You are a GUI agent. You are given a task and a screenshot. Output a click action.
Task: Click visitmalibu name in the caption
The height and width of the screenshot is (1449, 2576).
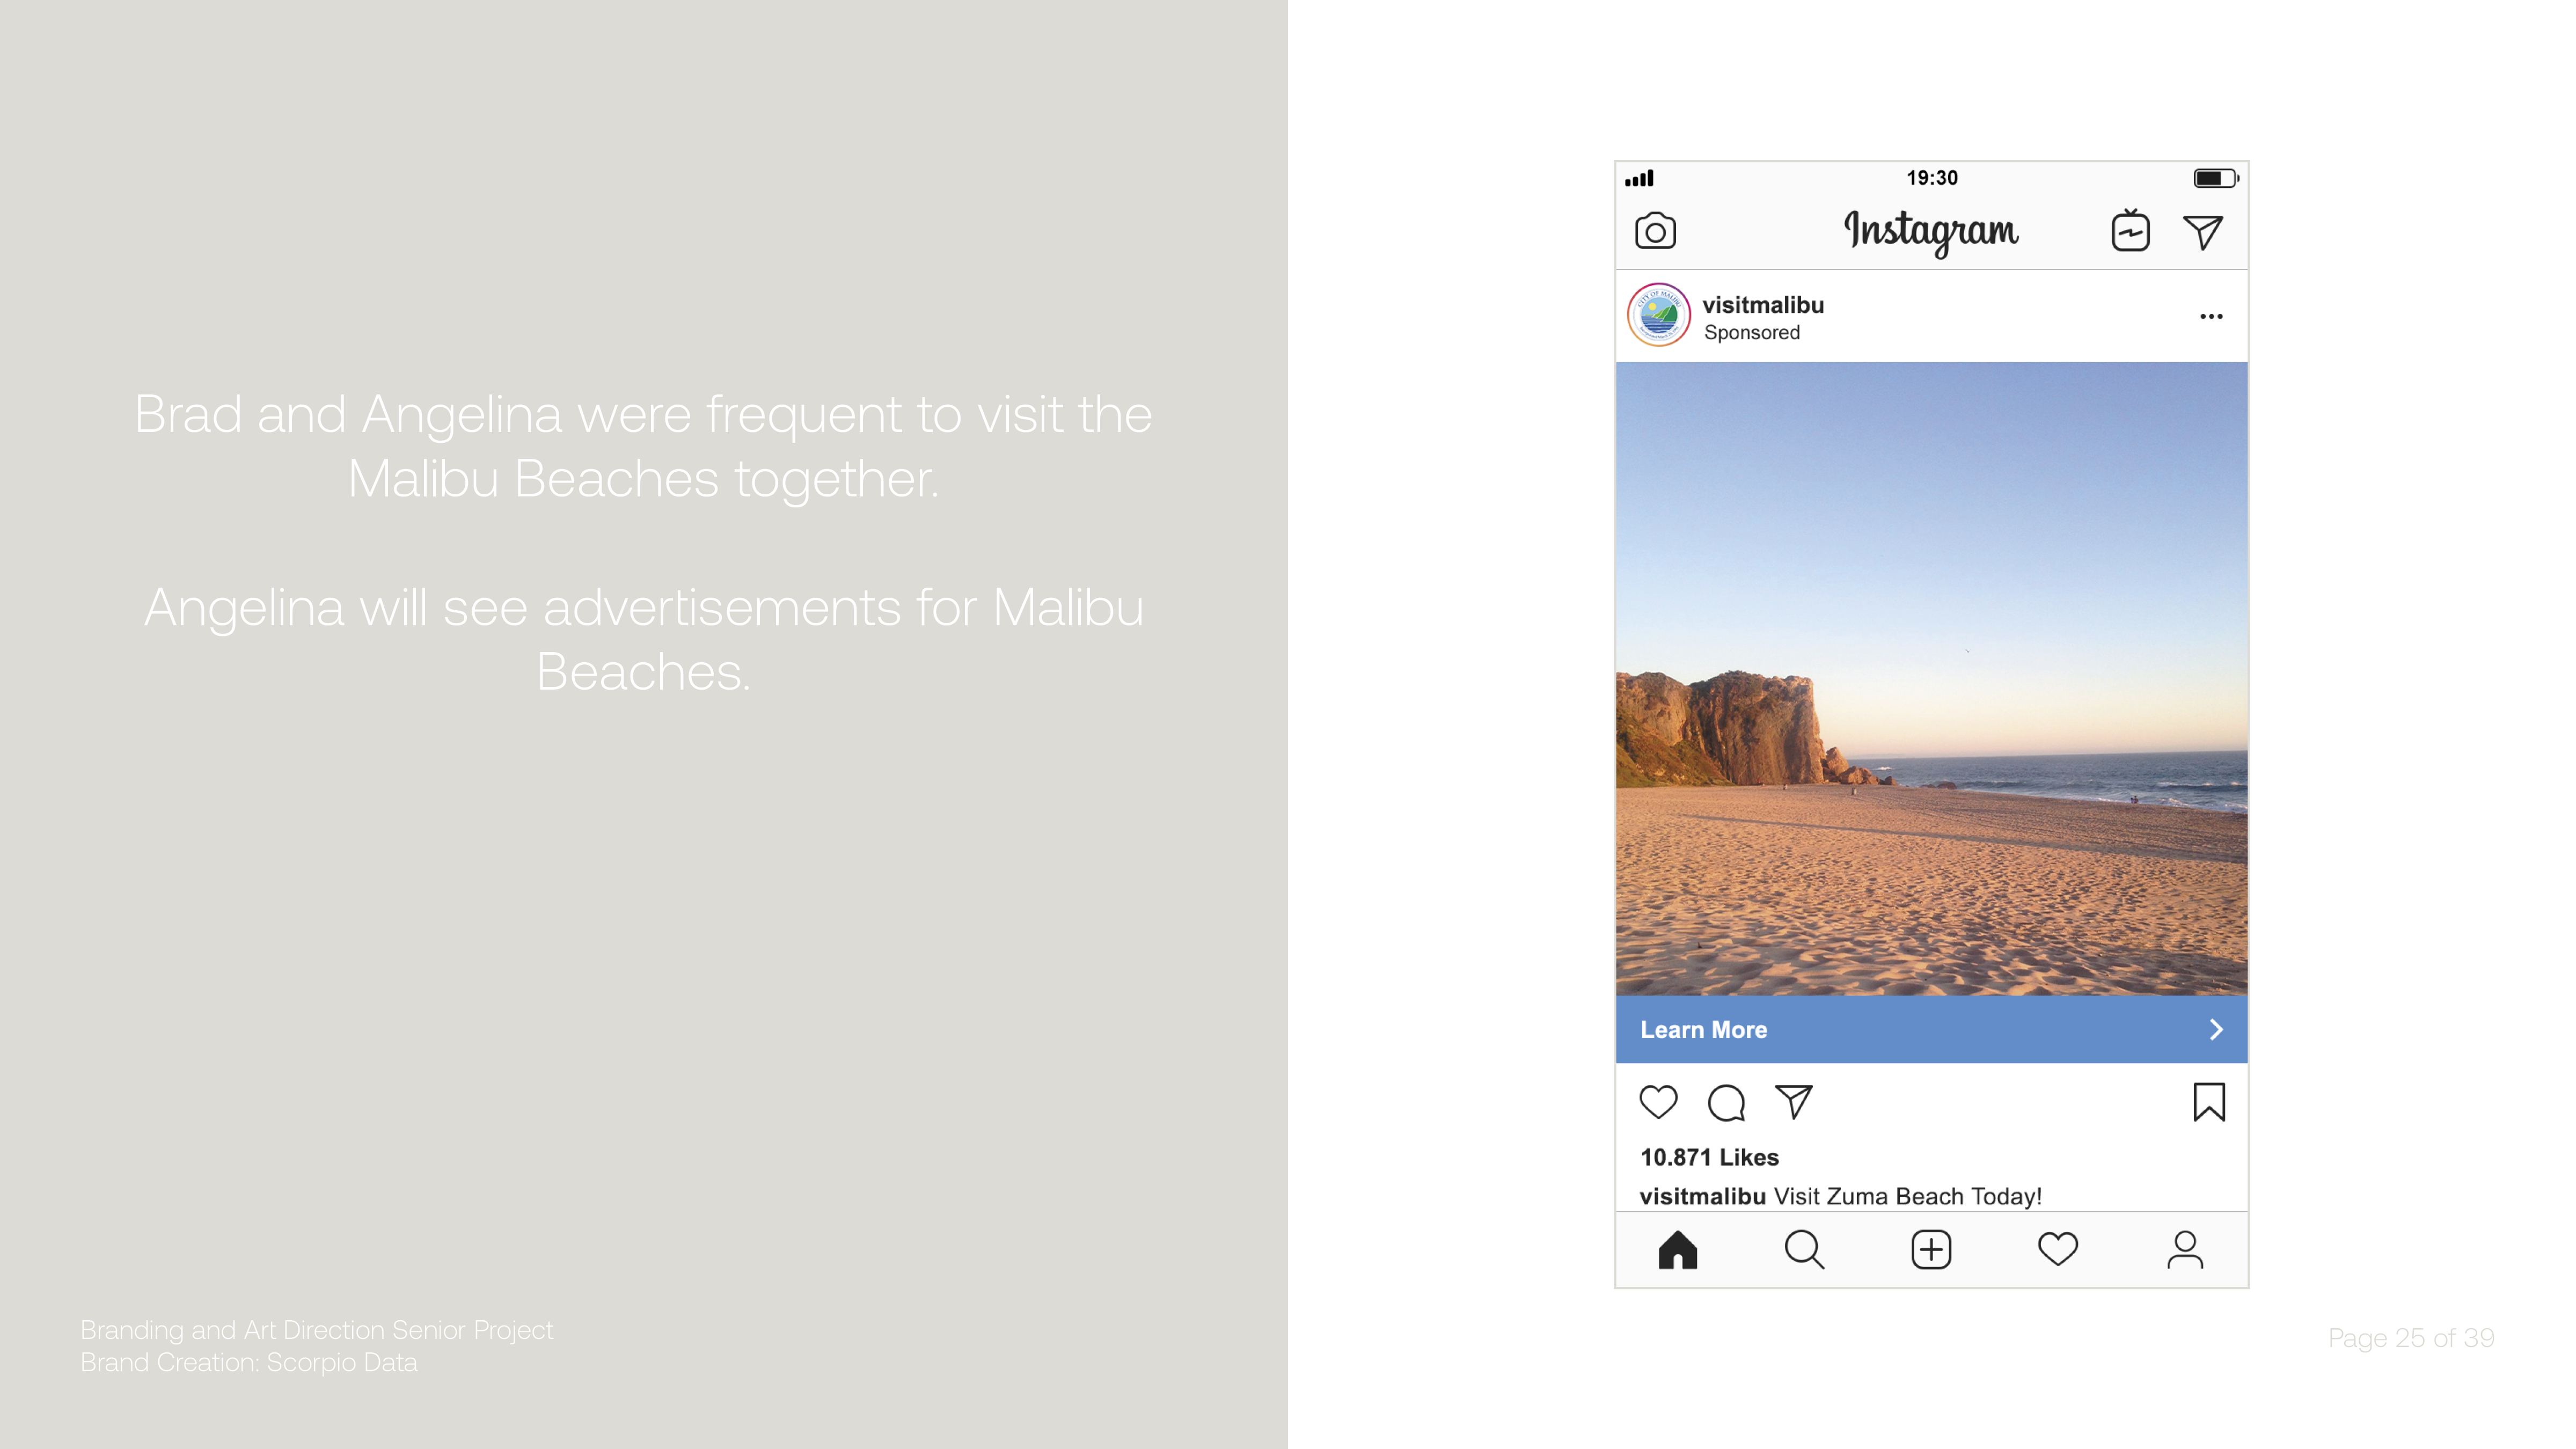coord(1702,1196)
